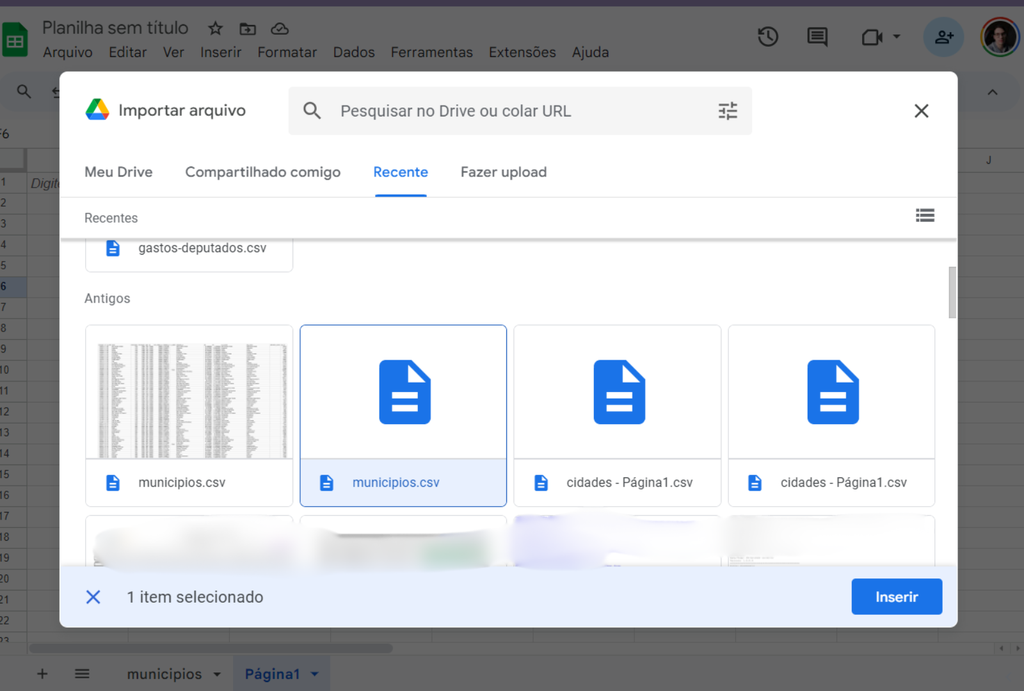Screen dimensions: 1024x691
Task: Select the first cidades - Página1.csv file
Action: tap(617, 415)
